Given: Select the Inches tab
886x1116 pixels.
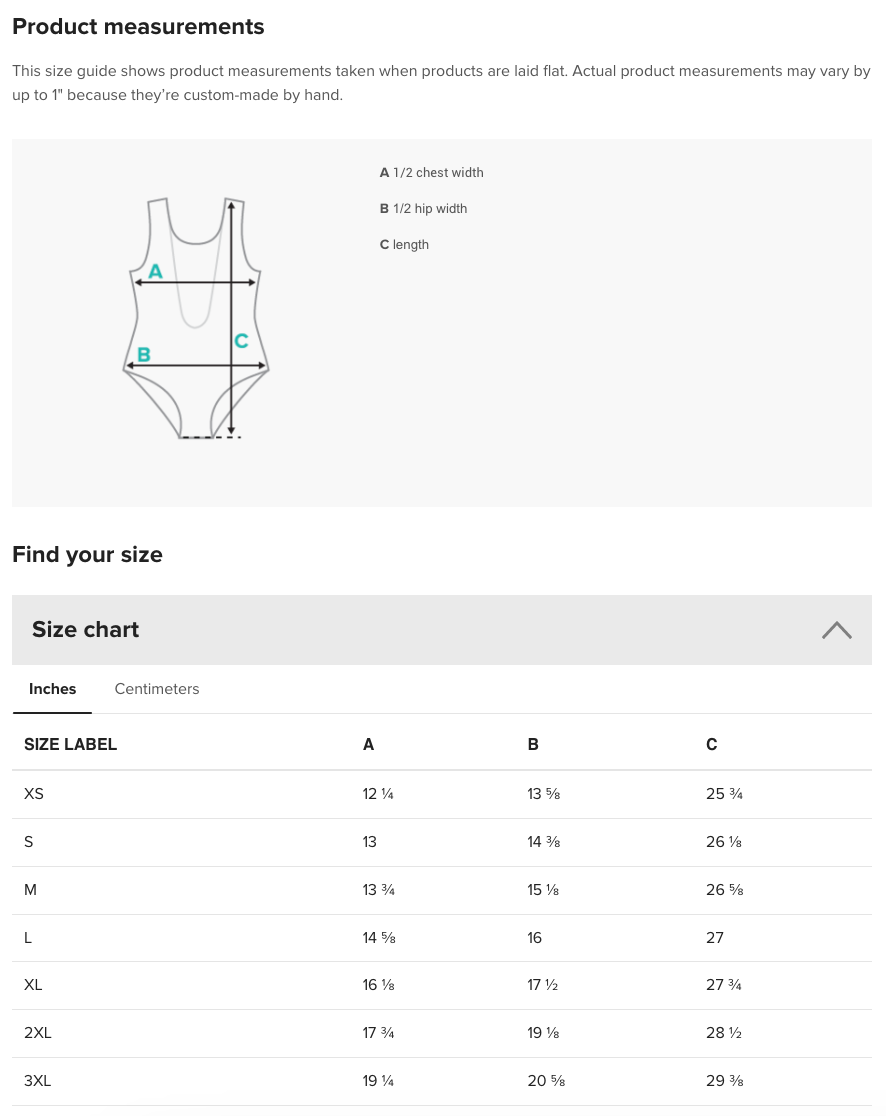Looking at the screenshot, I should pyautogui.click(x=53, y=689).
